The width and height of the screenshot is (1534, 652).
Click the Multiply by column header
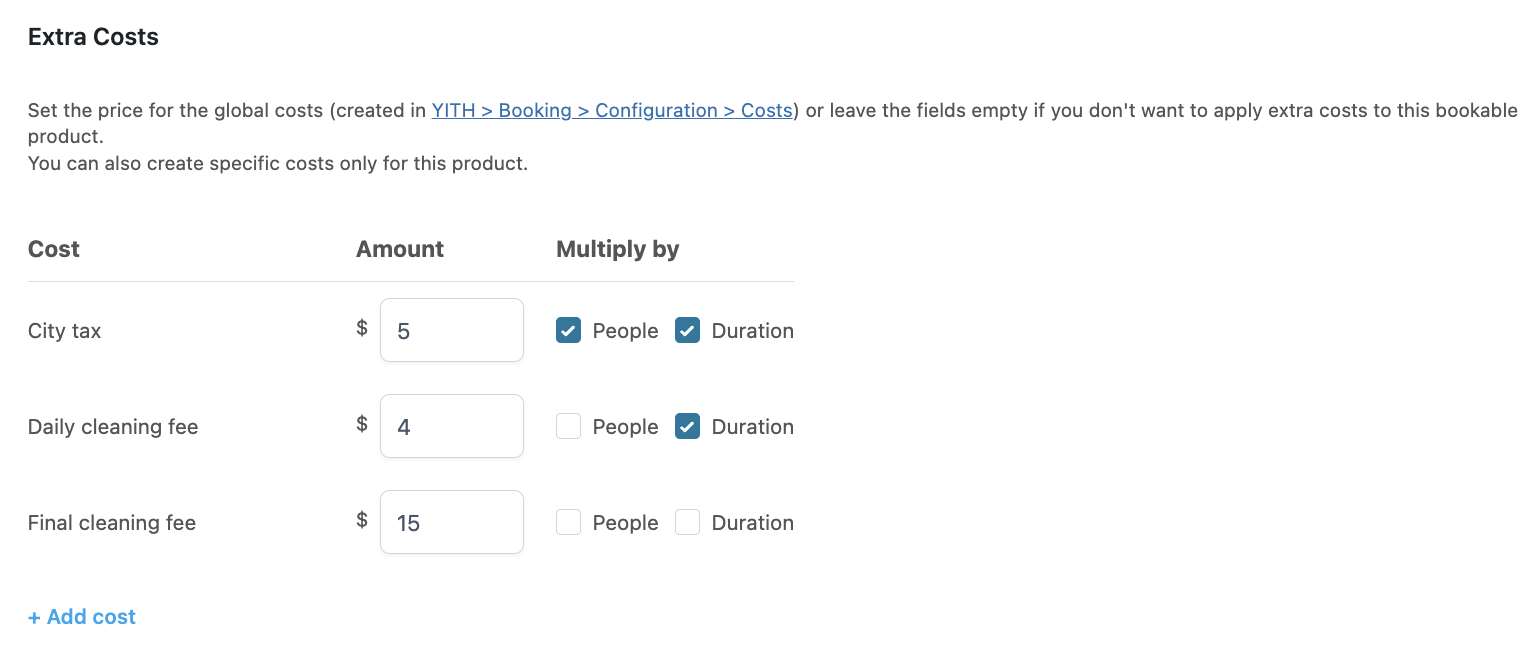pos(617,249)
